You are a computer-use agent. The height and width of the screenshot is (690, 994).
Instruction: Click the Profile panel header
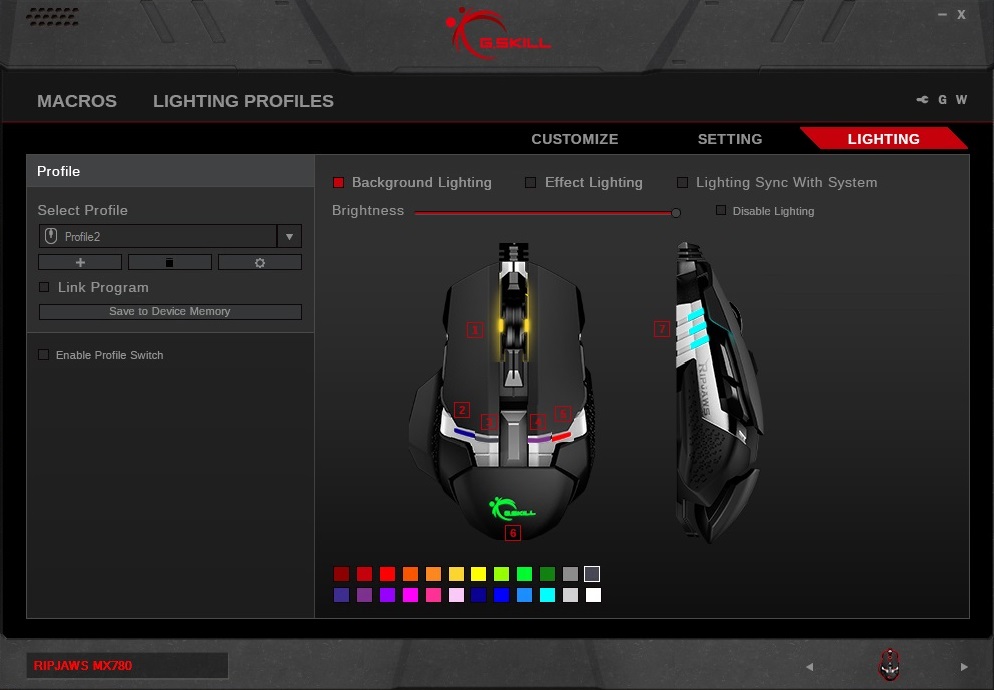(170, 171)
